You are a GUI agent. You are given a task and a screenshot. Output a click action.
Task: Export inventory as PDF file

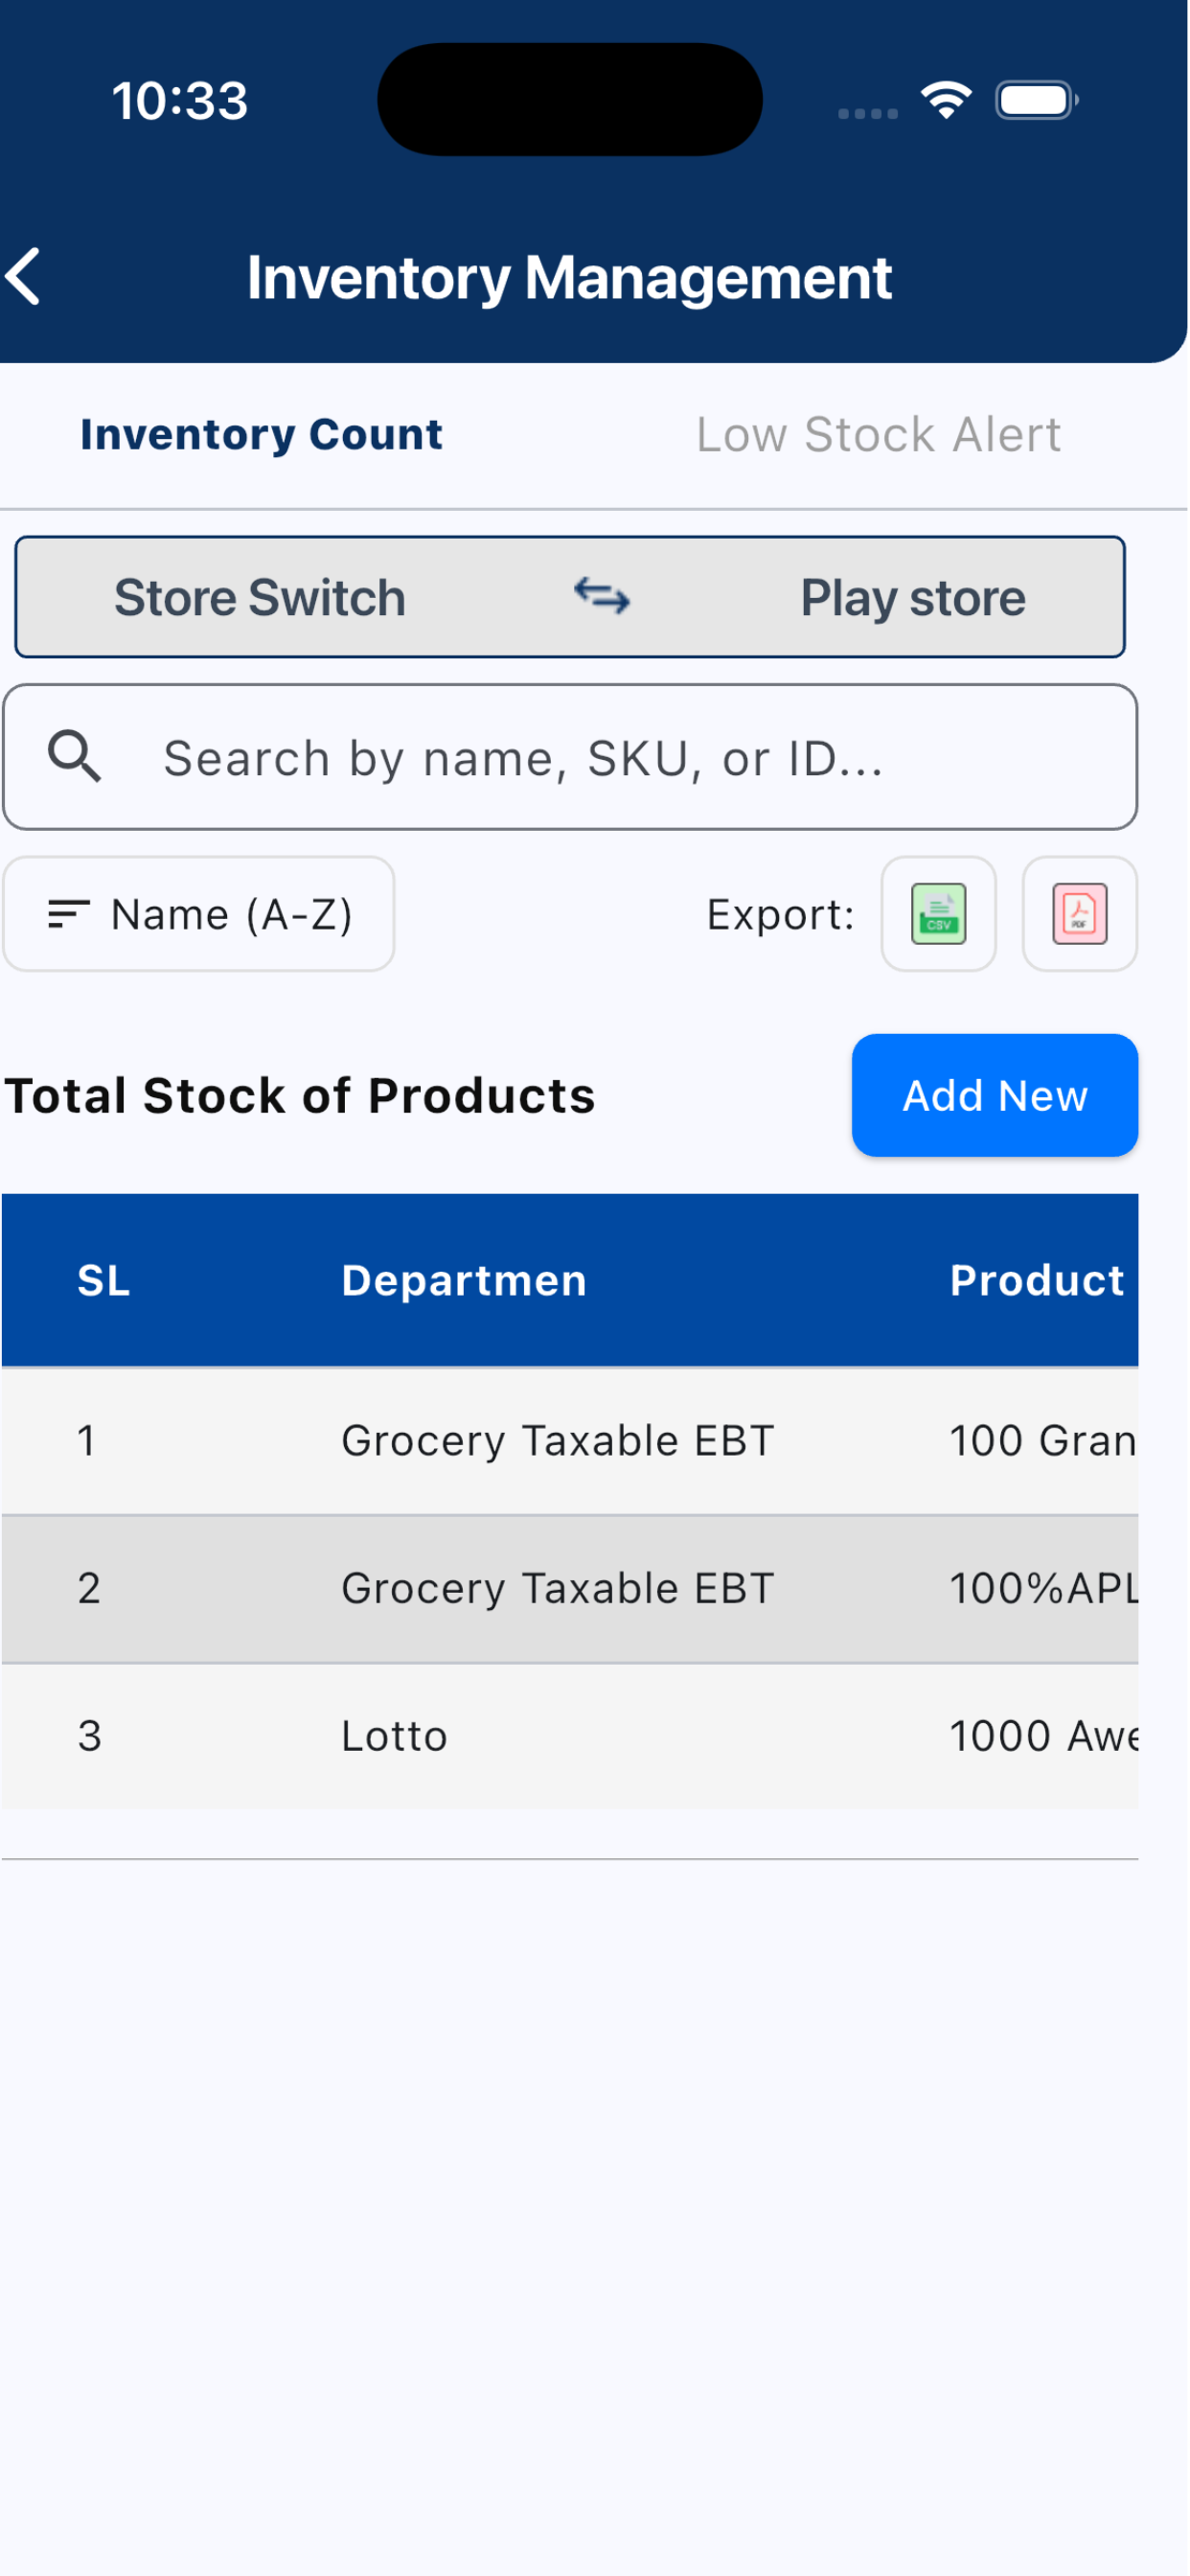(x=1079, y=914)
